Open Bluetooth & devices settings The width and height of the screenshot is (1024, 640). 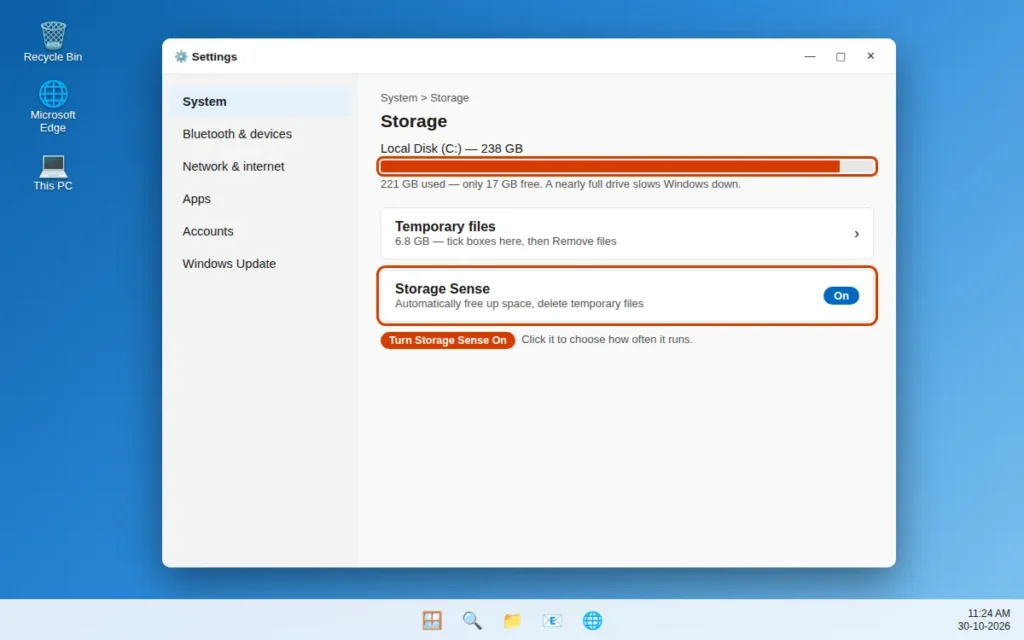click(x=260, y=134)
